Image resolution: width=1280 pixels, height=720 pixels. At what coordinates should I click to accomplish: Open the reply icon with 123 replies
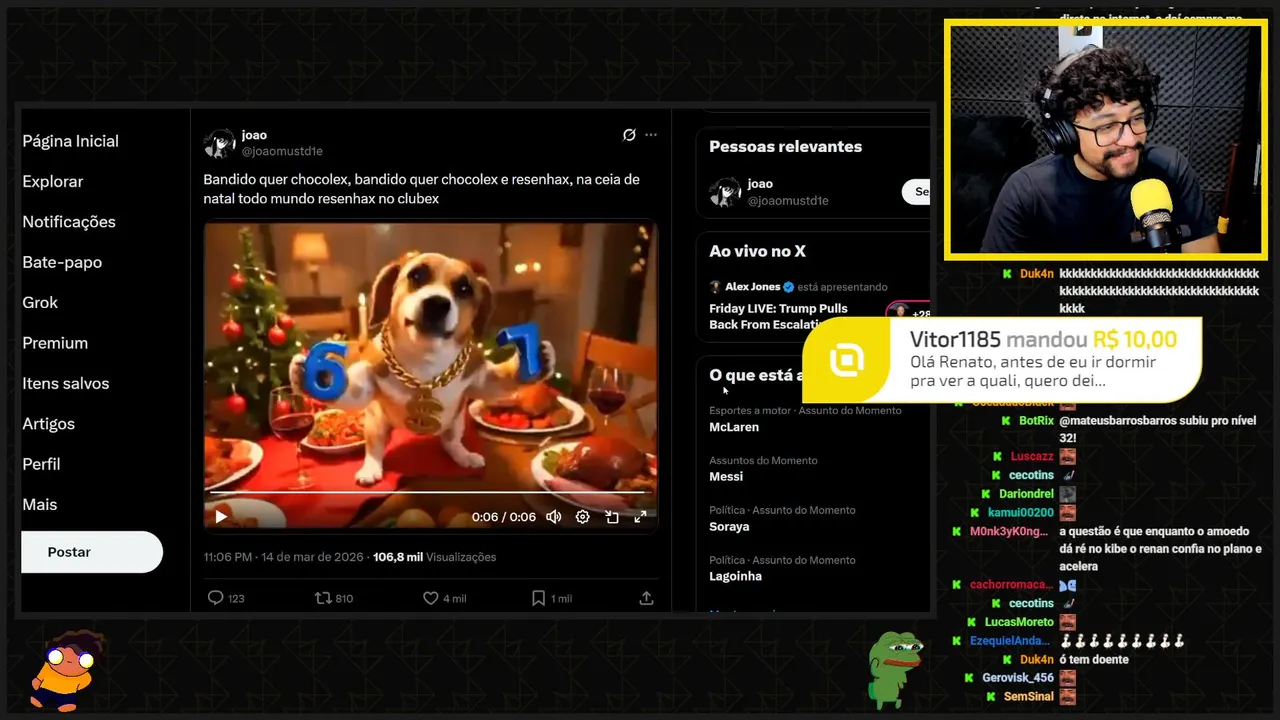point(226,598)
